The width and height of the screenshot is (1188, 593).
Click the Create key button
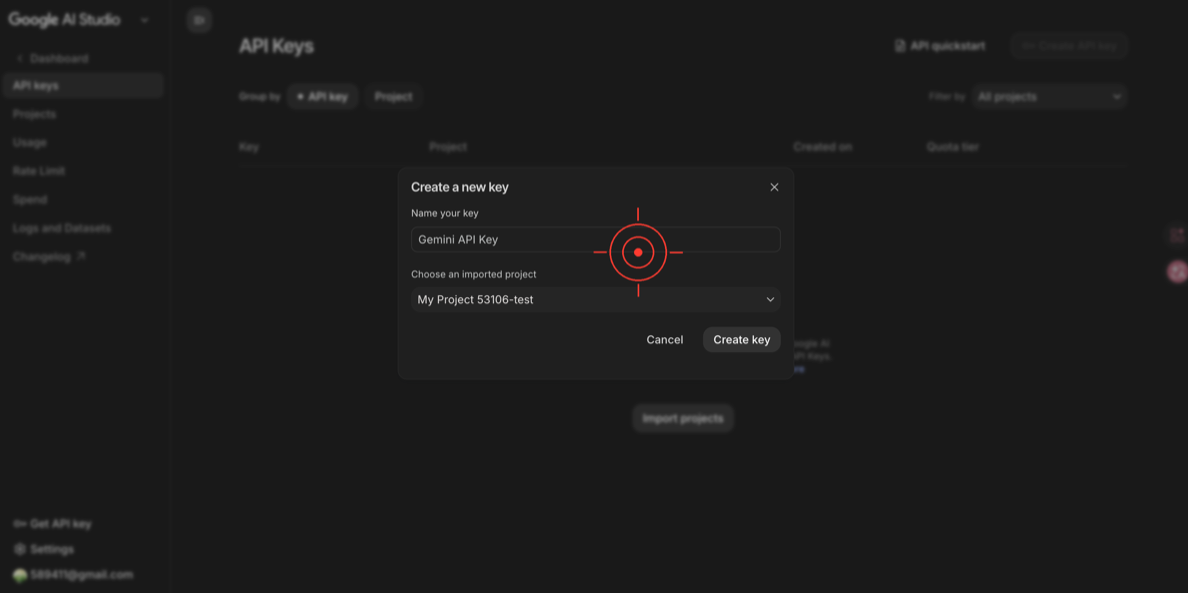(741, 339)
